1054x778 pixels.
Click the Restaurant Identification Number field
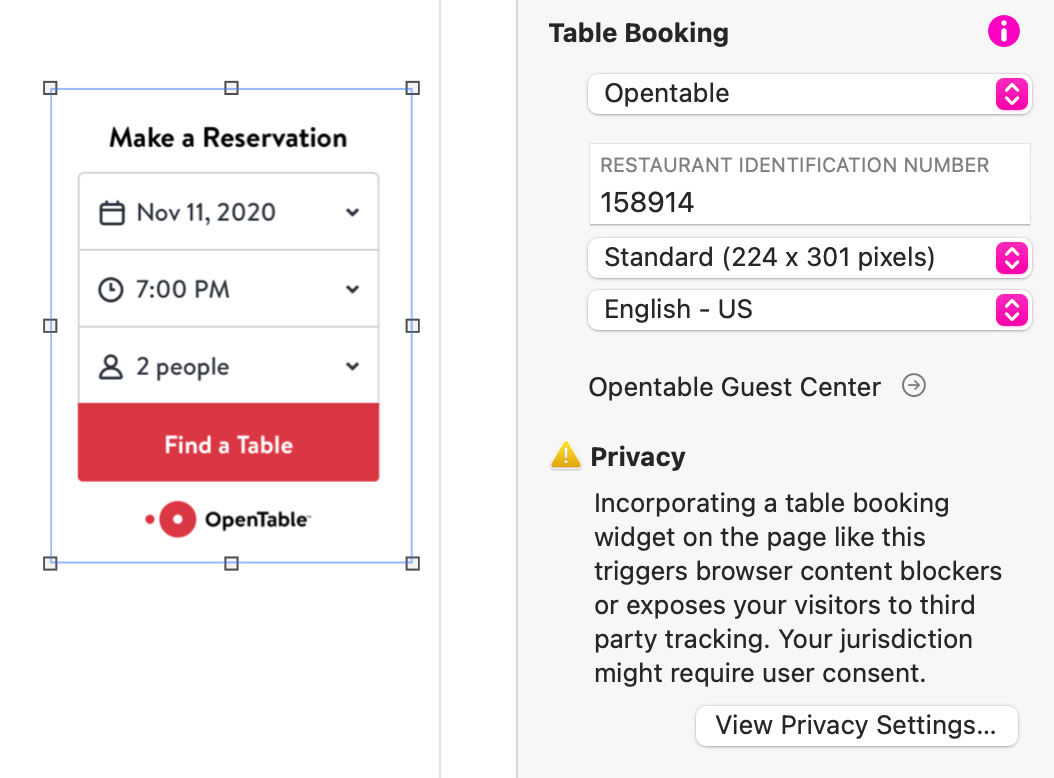(x=809, y=203)
